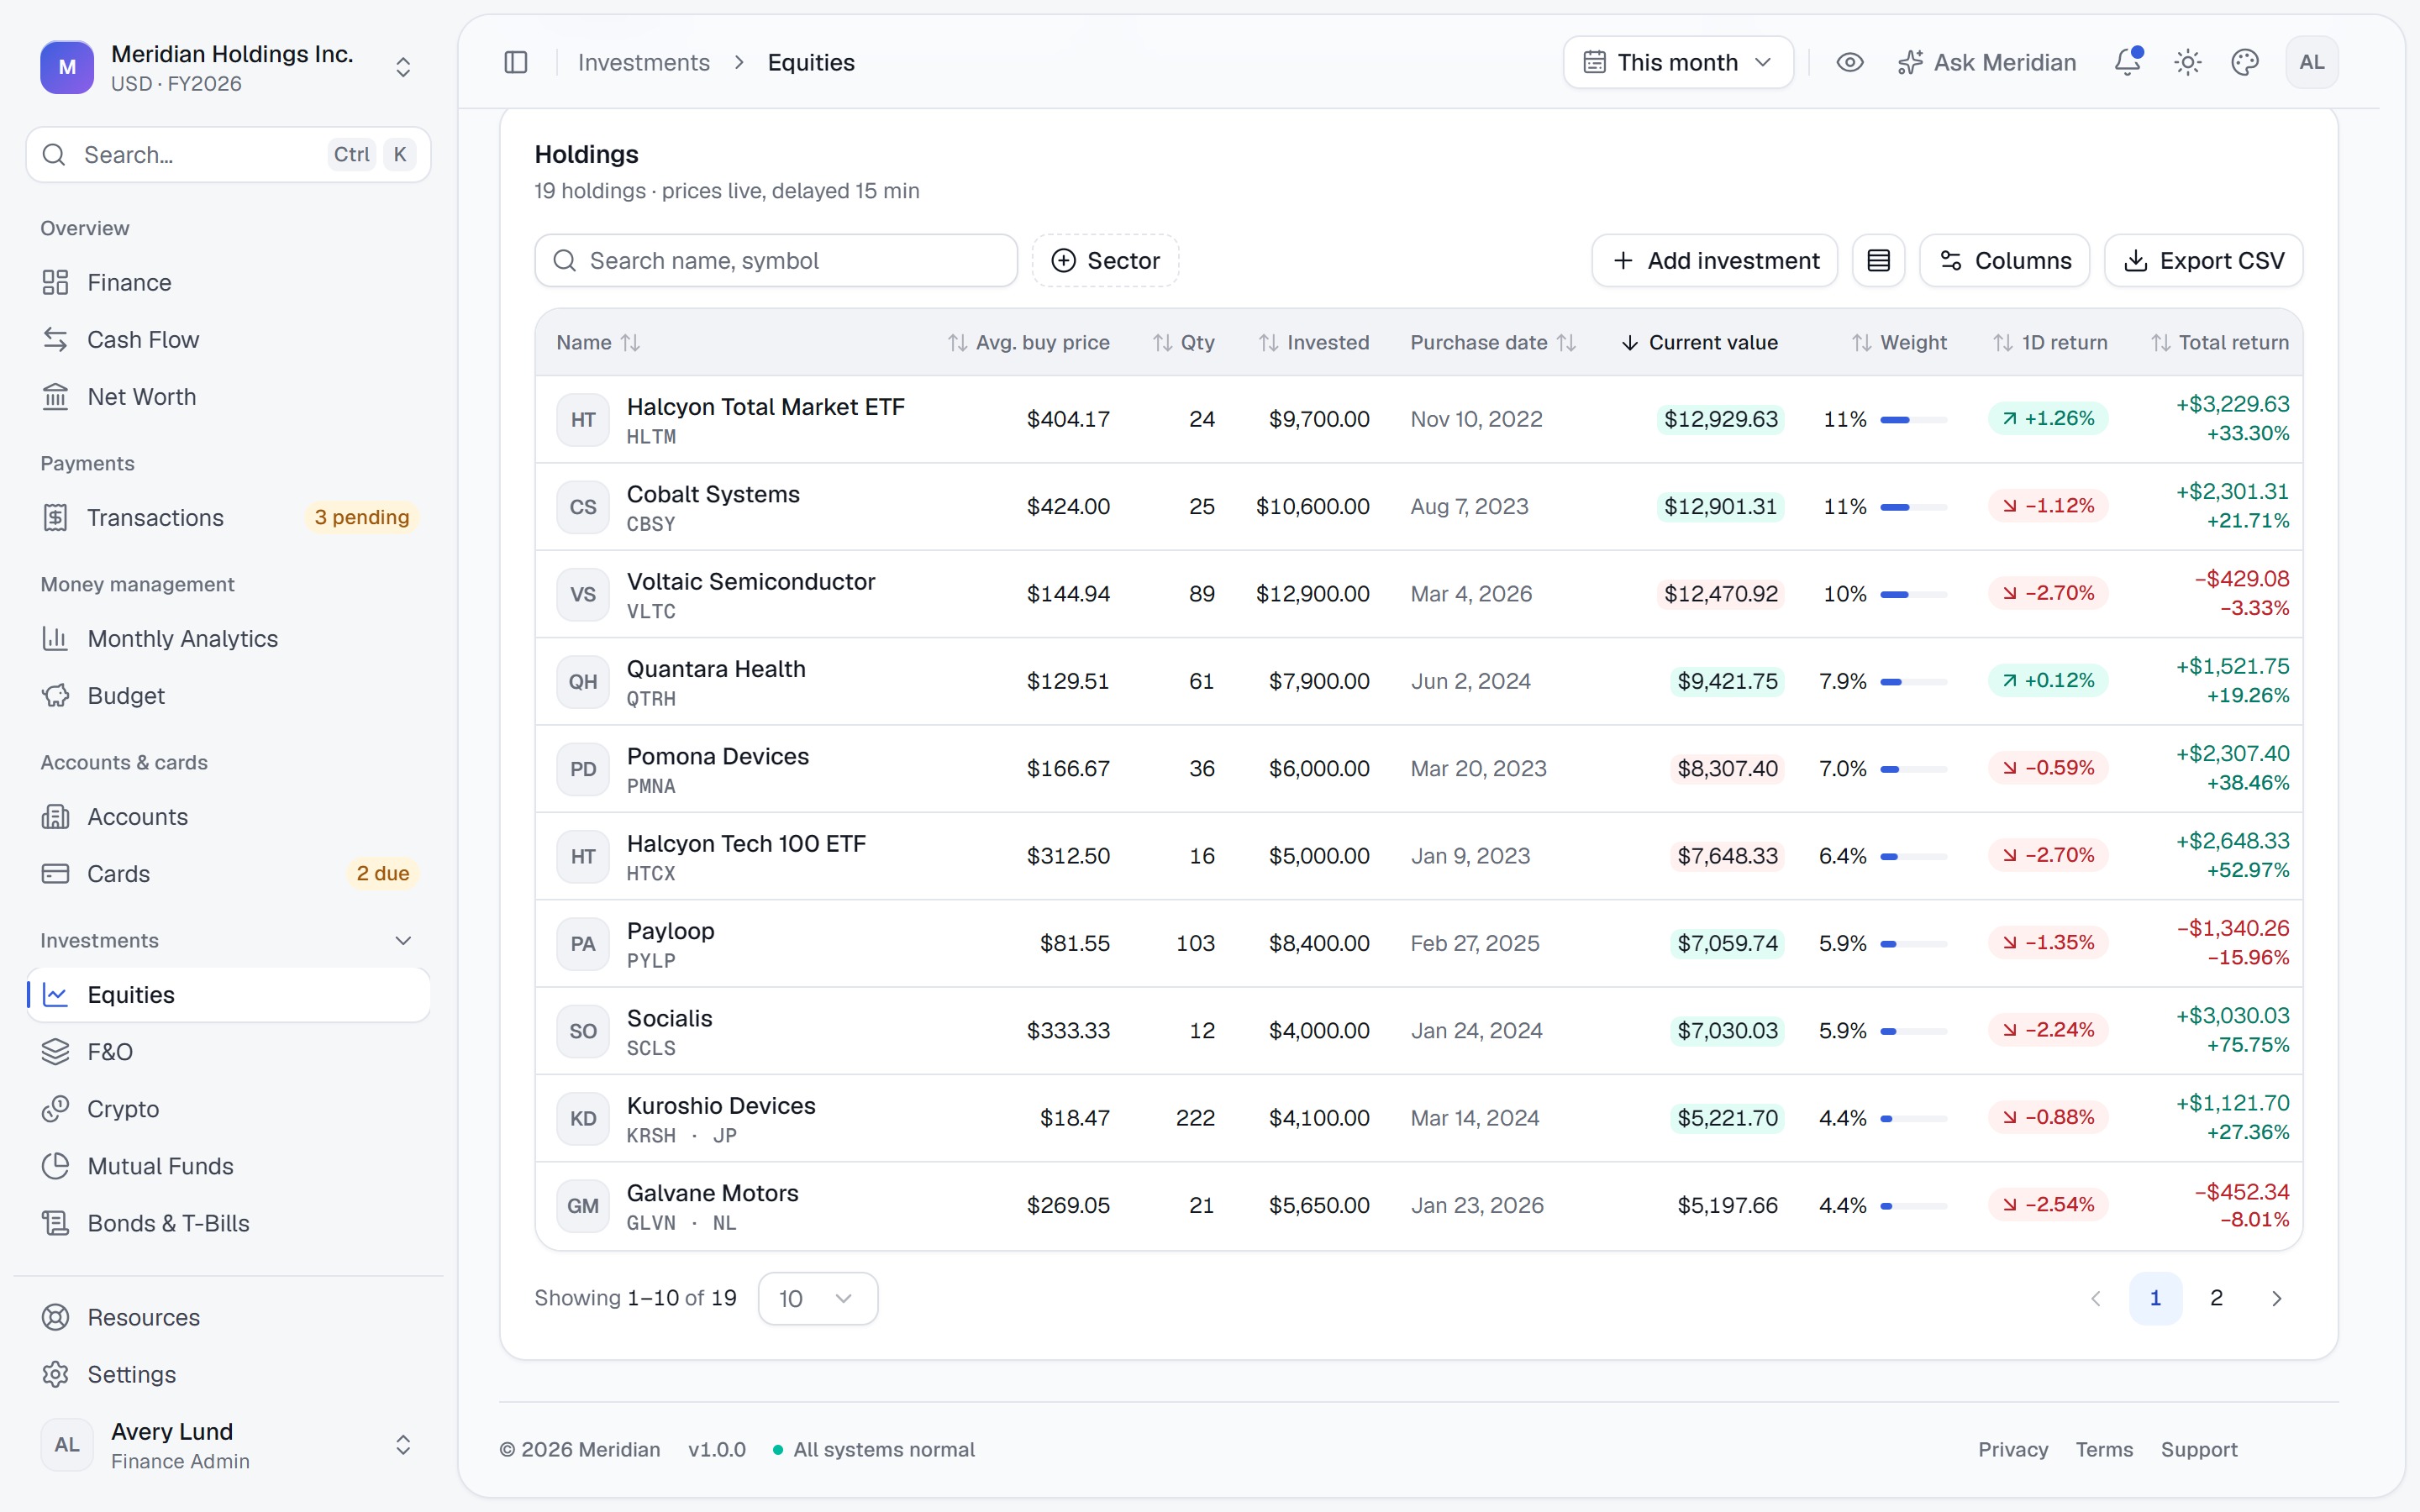Screen dimensions: 2420x1512
Task: Click the Cards credit card icon
Action: click(55, 874)
